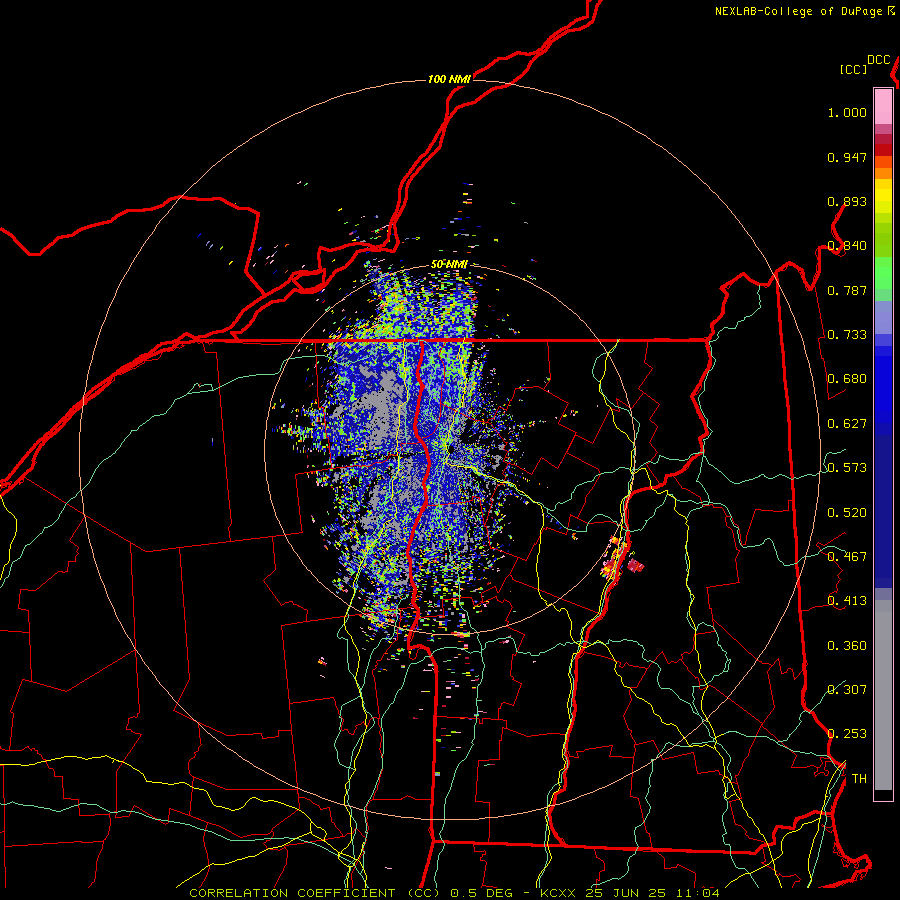The width and height of the screenshot is (900, 900).
Task: Click the yellow segment of the color bar
Action: [883, 196]
